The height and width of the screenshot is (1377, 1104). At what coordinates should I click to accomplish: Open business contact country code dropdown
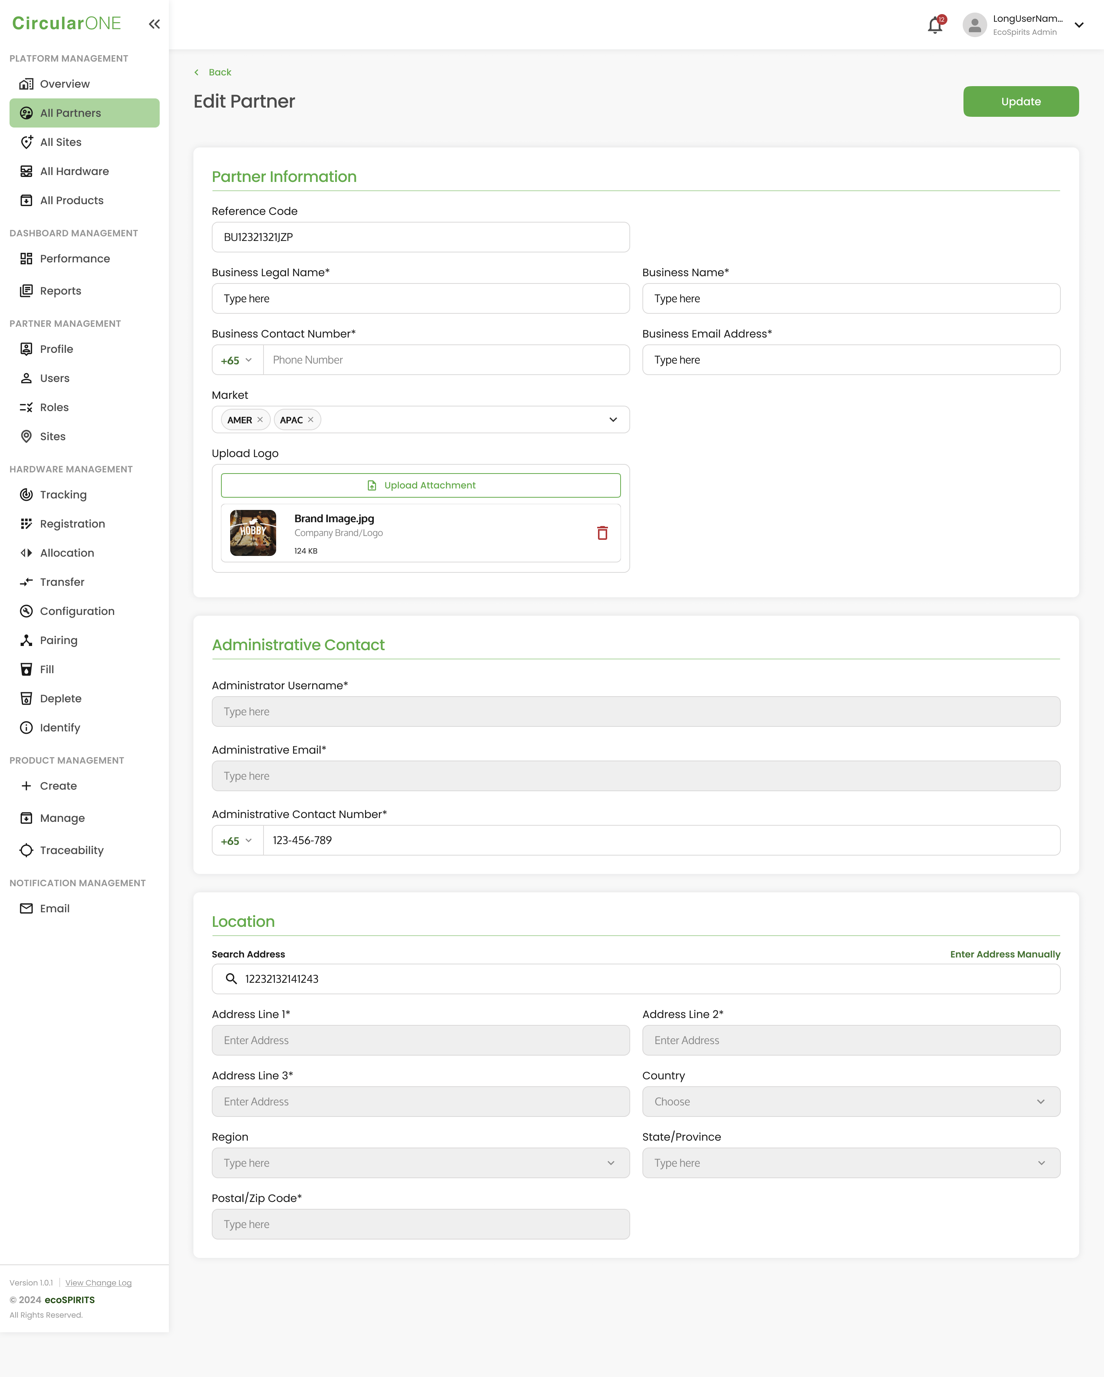click(x=237, y=360)
